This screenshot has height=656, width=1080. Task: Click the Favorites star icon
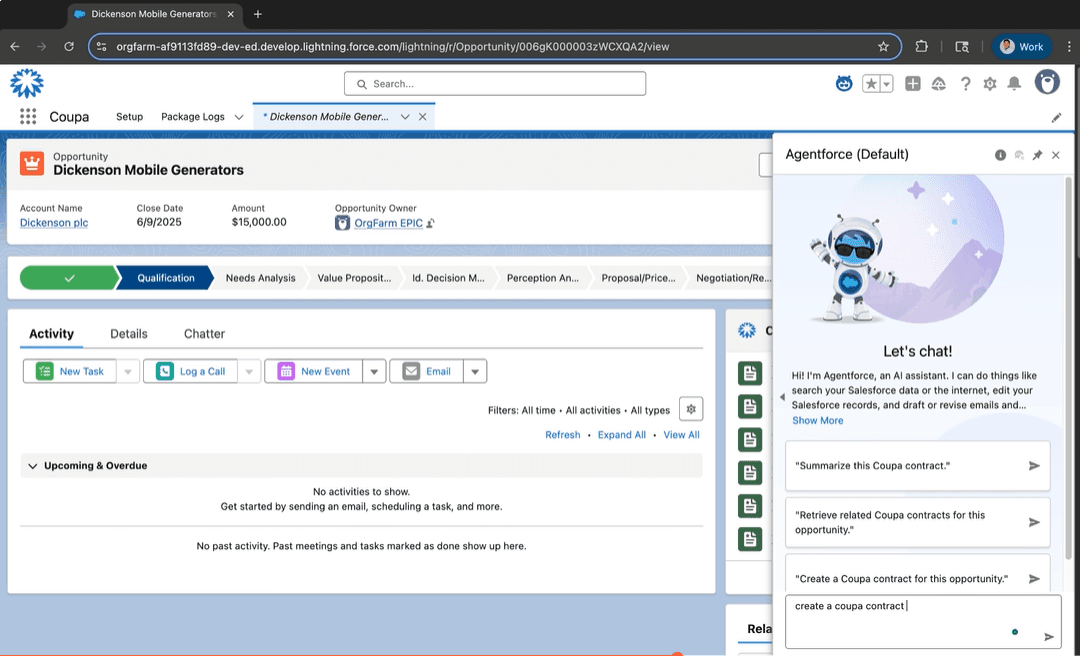(x=871, y=84)
